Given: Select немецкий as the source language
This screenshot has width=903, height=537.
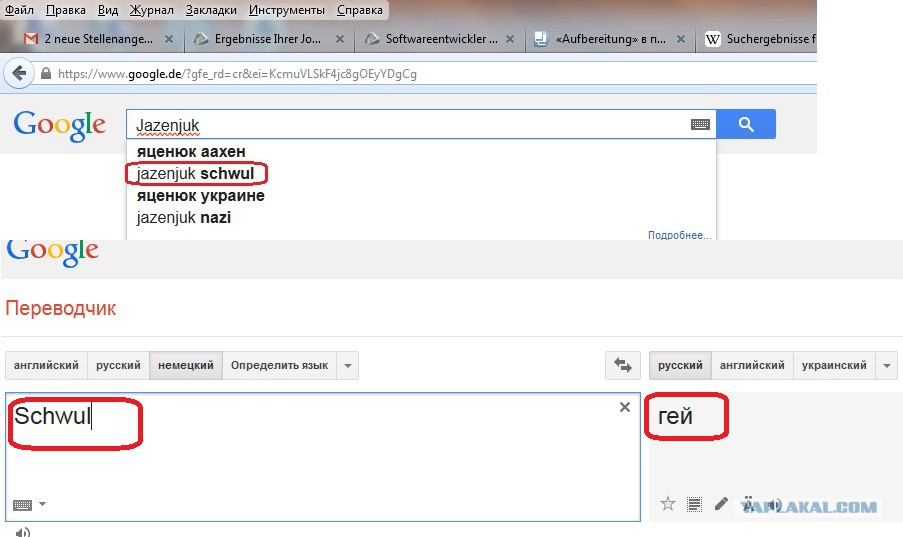Looking at the screenshot, I should (x=185, y=366).
